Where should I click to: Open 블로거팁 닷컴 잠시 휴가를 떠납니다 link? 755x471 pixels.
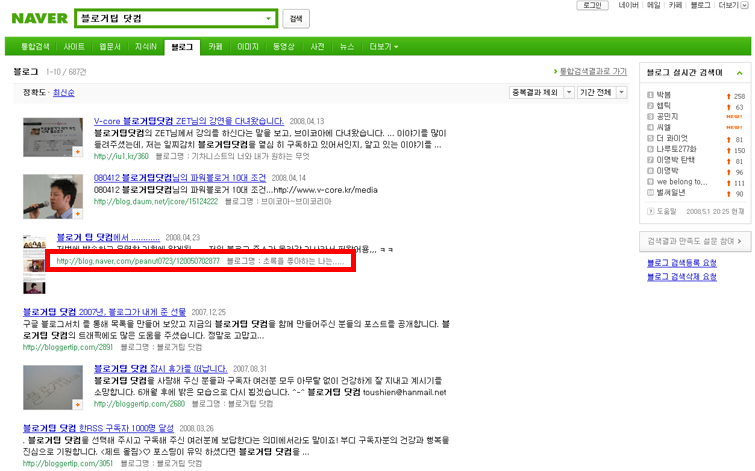(160, 369)
